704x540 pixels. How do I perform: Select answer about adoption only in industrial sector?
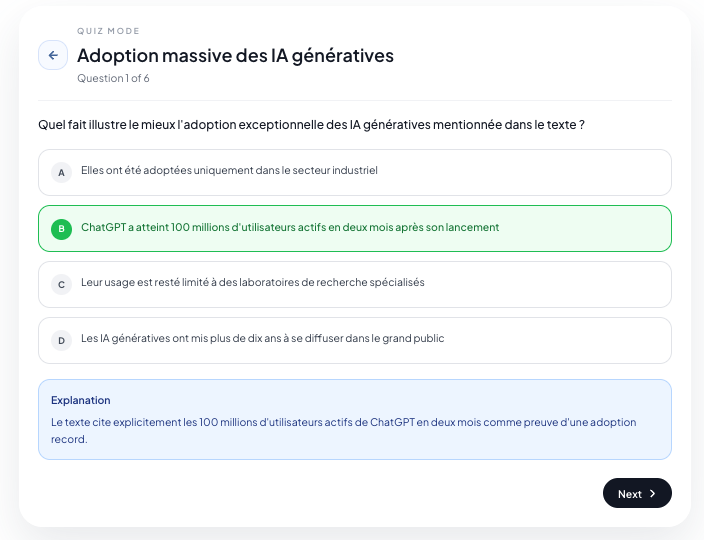point(355,172)
